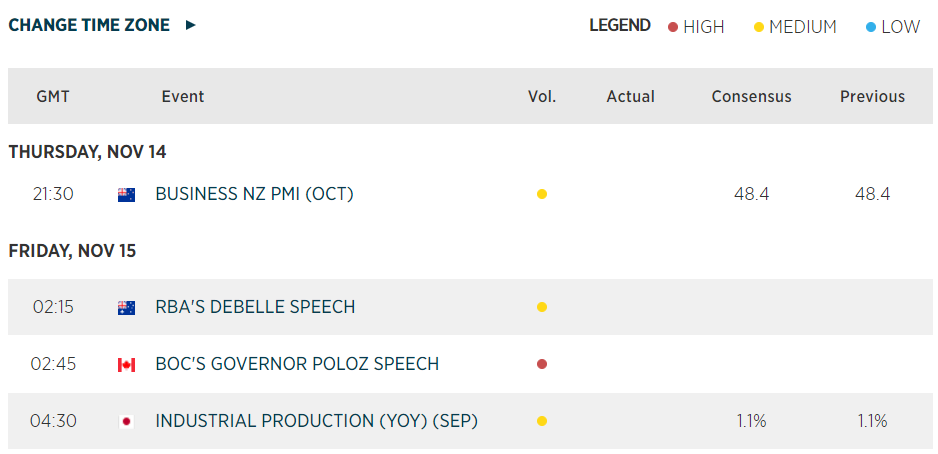Click the Australia flag icon
This screenshot has width=938, height=454.
(x=126, y=308)
